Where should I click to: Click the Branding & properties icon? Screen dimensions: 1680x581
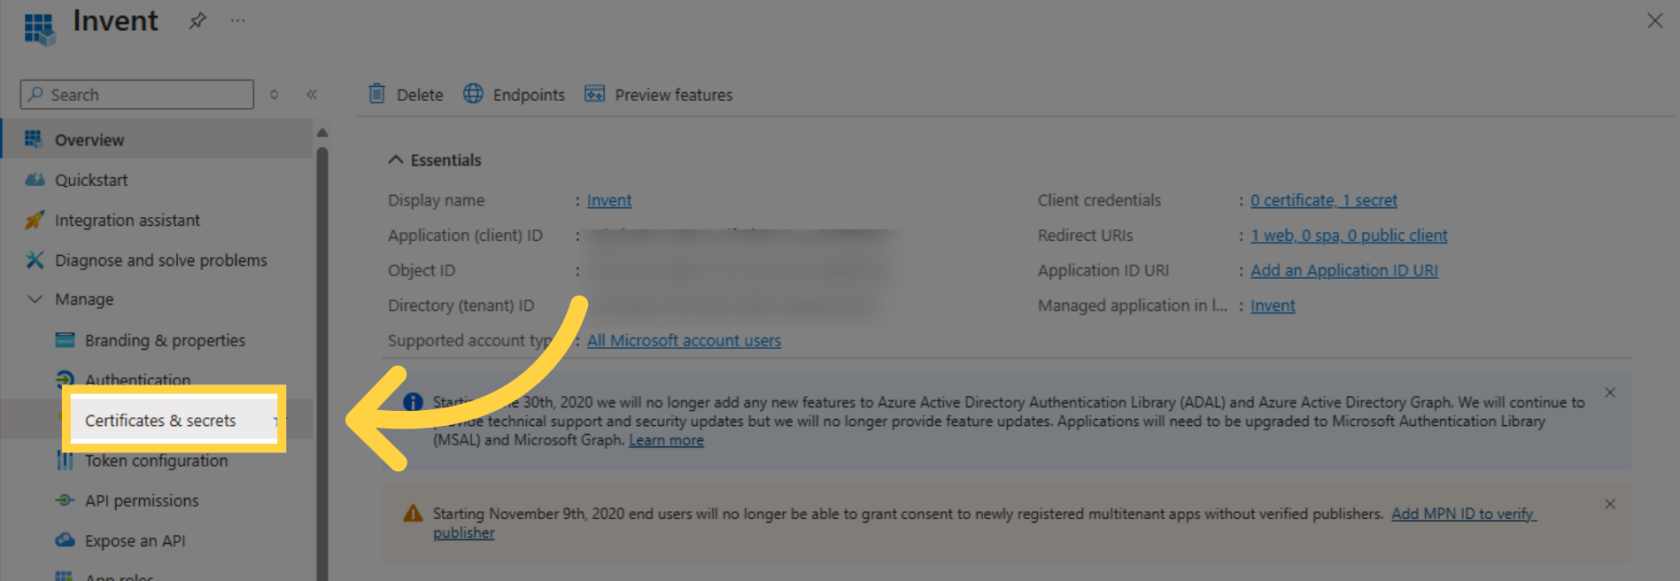tap(65, 340)
